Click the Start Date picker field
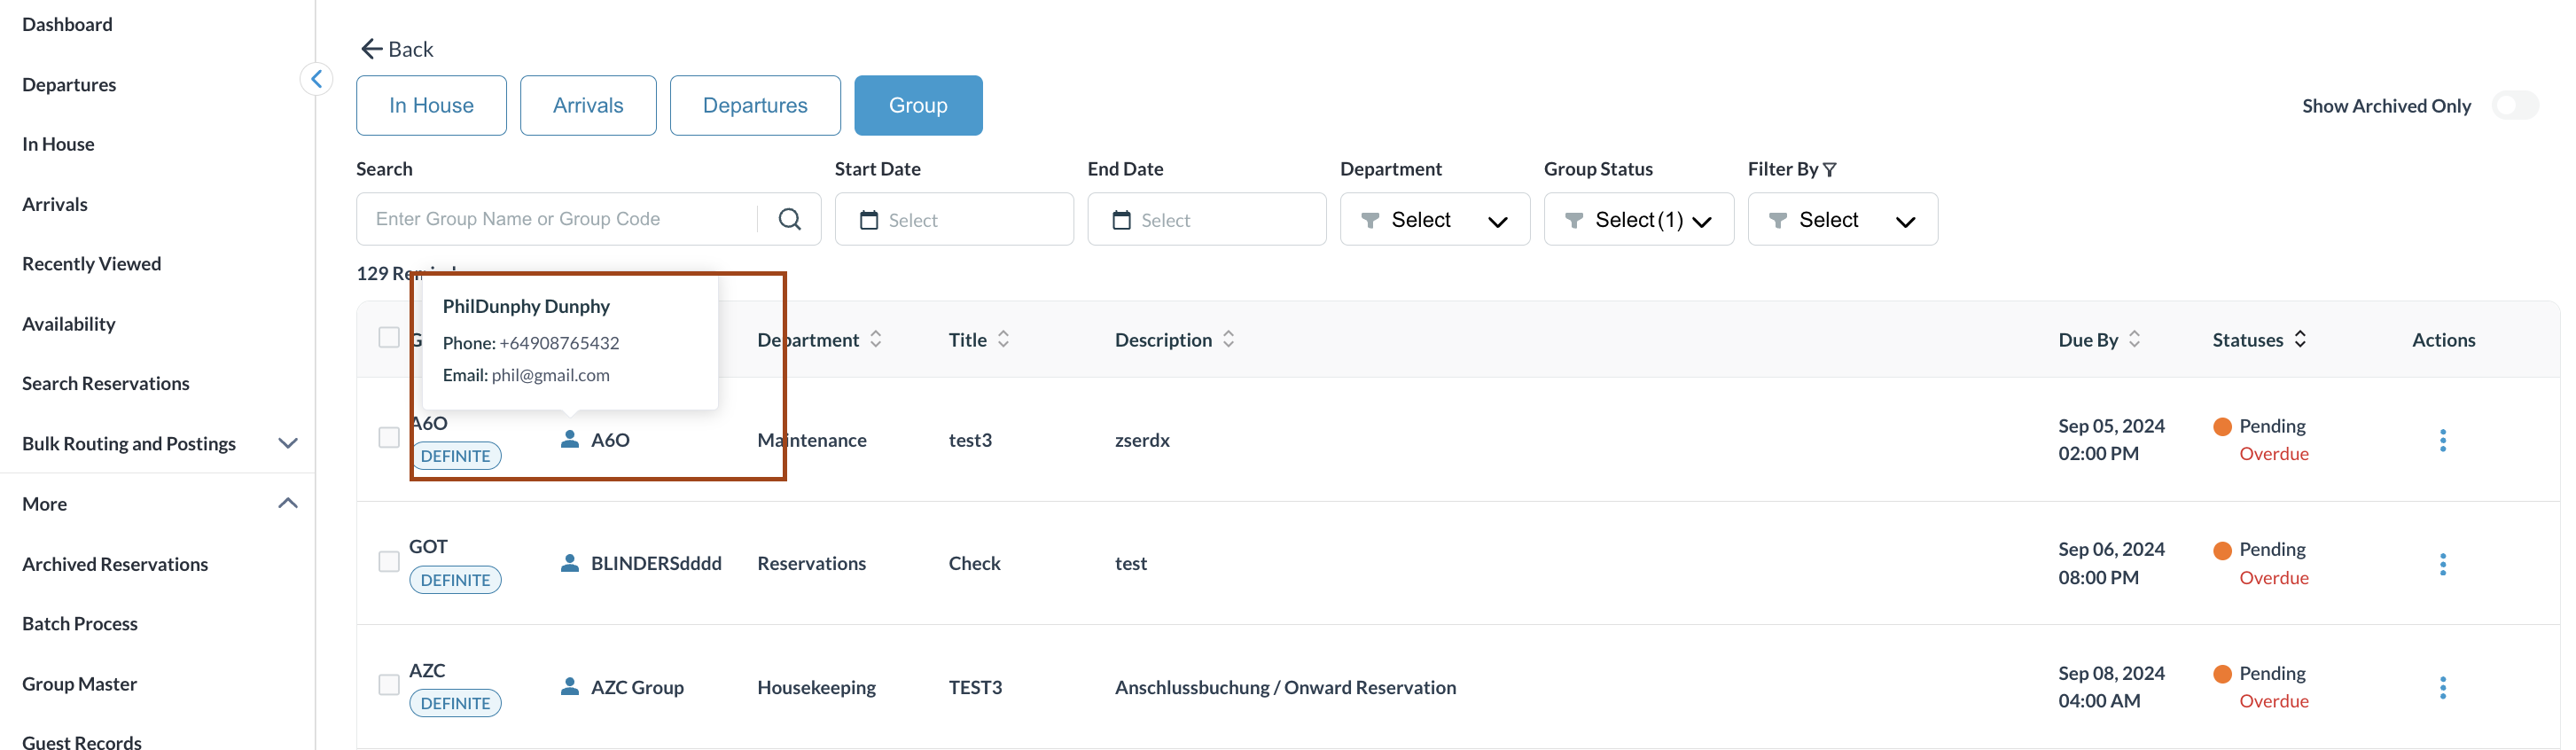 coord(954,220)
